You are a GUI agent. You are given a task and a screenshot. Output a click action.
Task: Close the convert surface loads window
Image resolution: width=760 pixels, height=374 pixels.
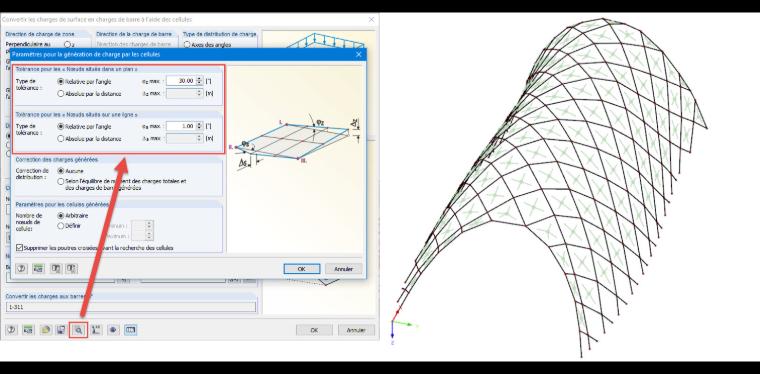(x=372, y=20)
